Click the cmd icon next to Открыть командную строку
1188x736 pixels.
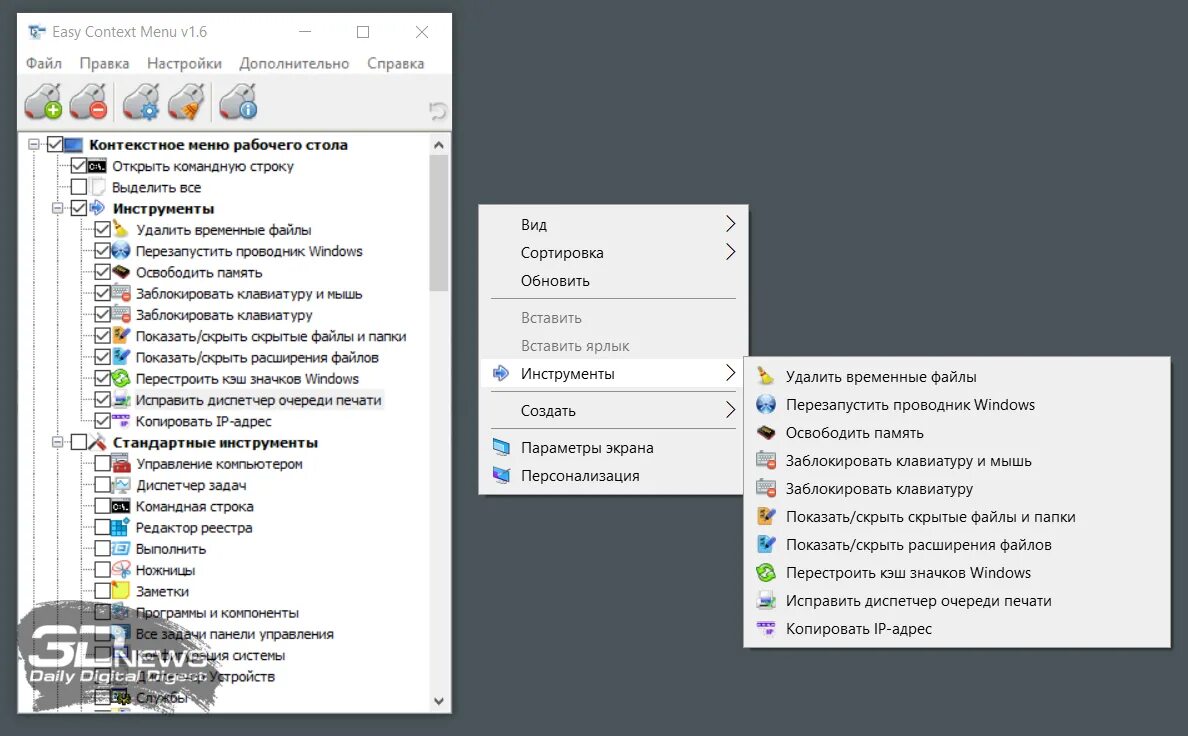pyautogui.click(x=97, y=166)
